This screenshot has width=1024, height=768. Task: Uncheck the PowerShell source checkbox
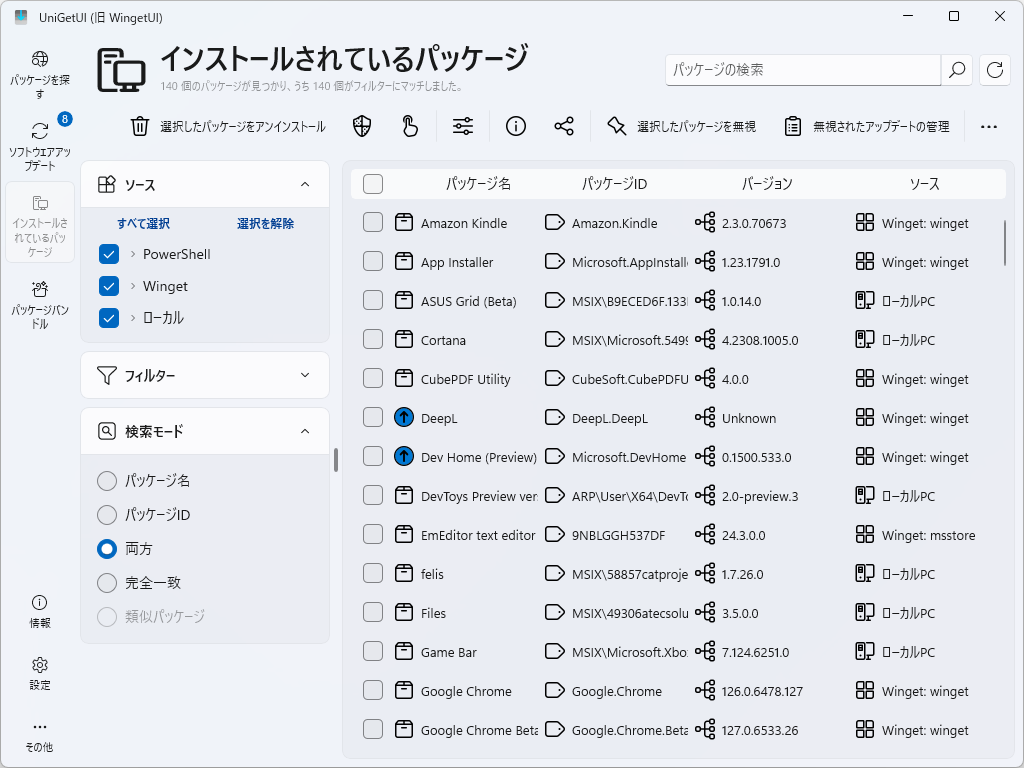pos(108,254)
